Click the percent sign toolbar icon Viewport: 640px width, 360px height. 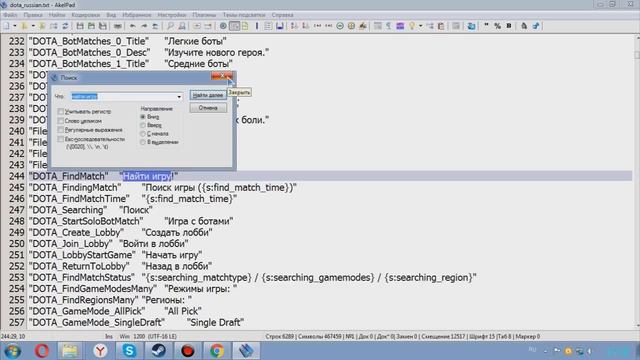point(498,26)
